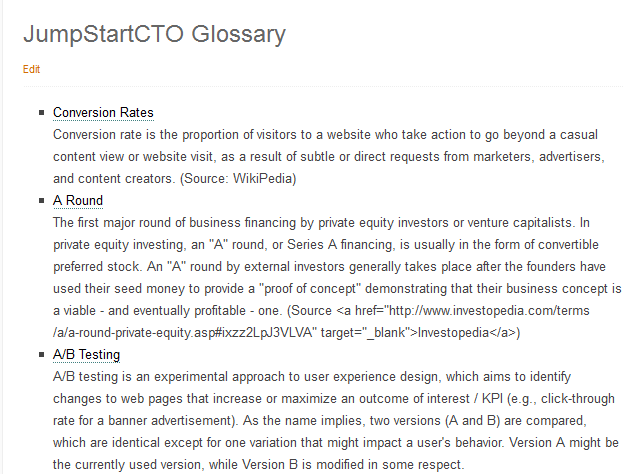
Task: Click the JumpStartCTO Glossary heading
Action: click(x=154, y=34)
